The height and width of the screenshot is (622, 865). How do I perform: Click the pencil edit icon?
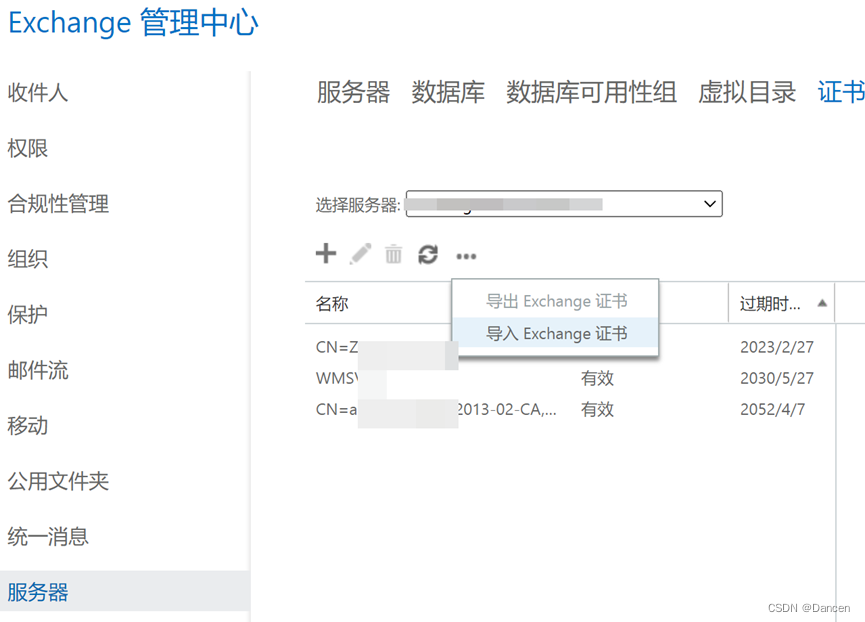[x=360, y=254]
